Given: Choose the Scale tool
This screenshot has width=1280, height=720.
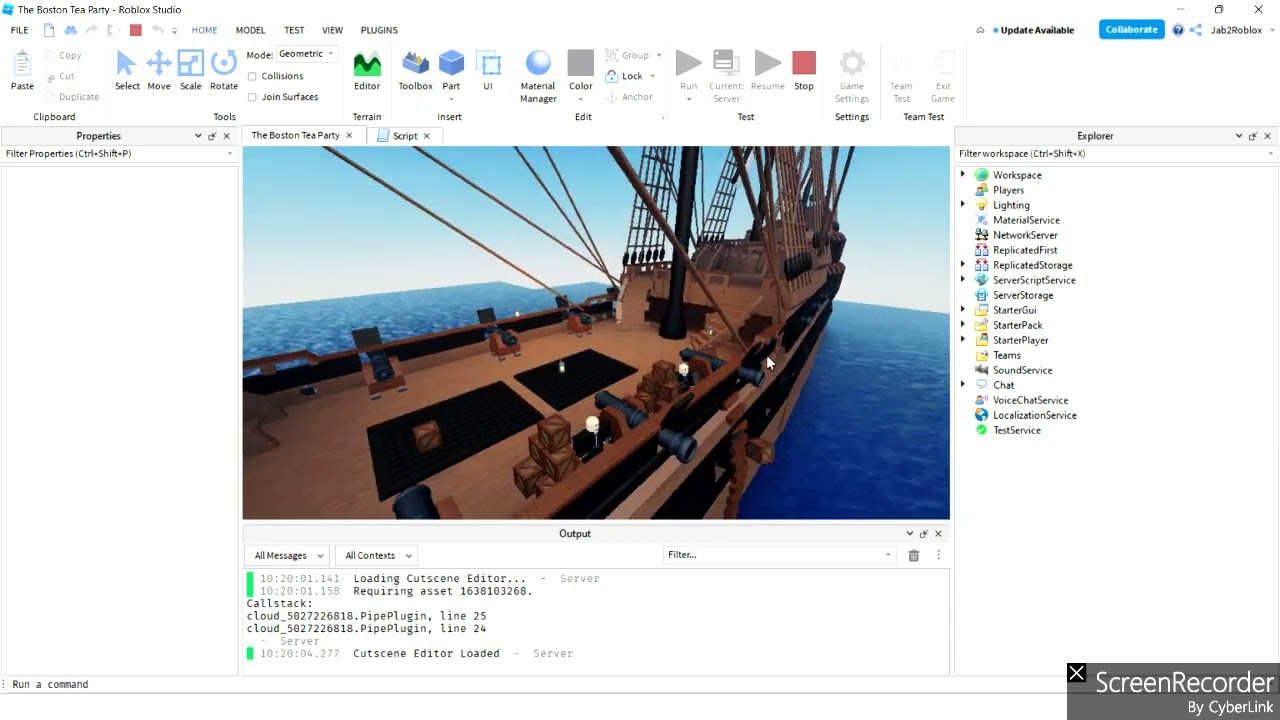Looking at the screenshot, I should (191, 71).
